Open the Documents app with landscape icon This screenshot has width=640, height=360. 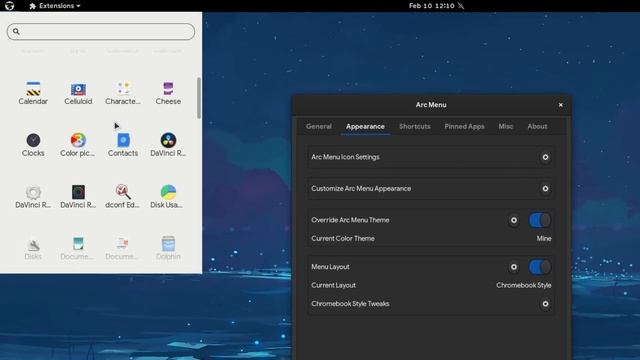(x=78, y=249)
